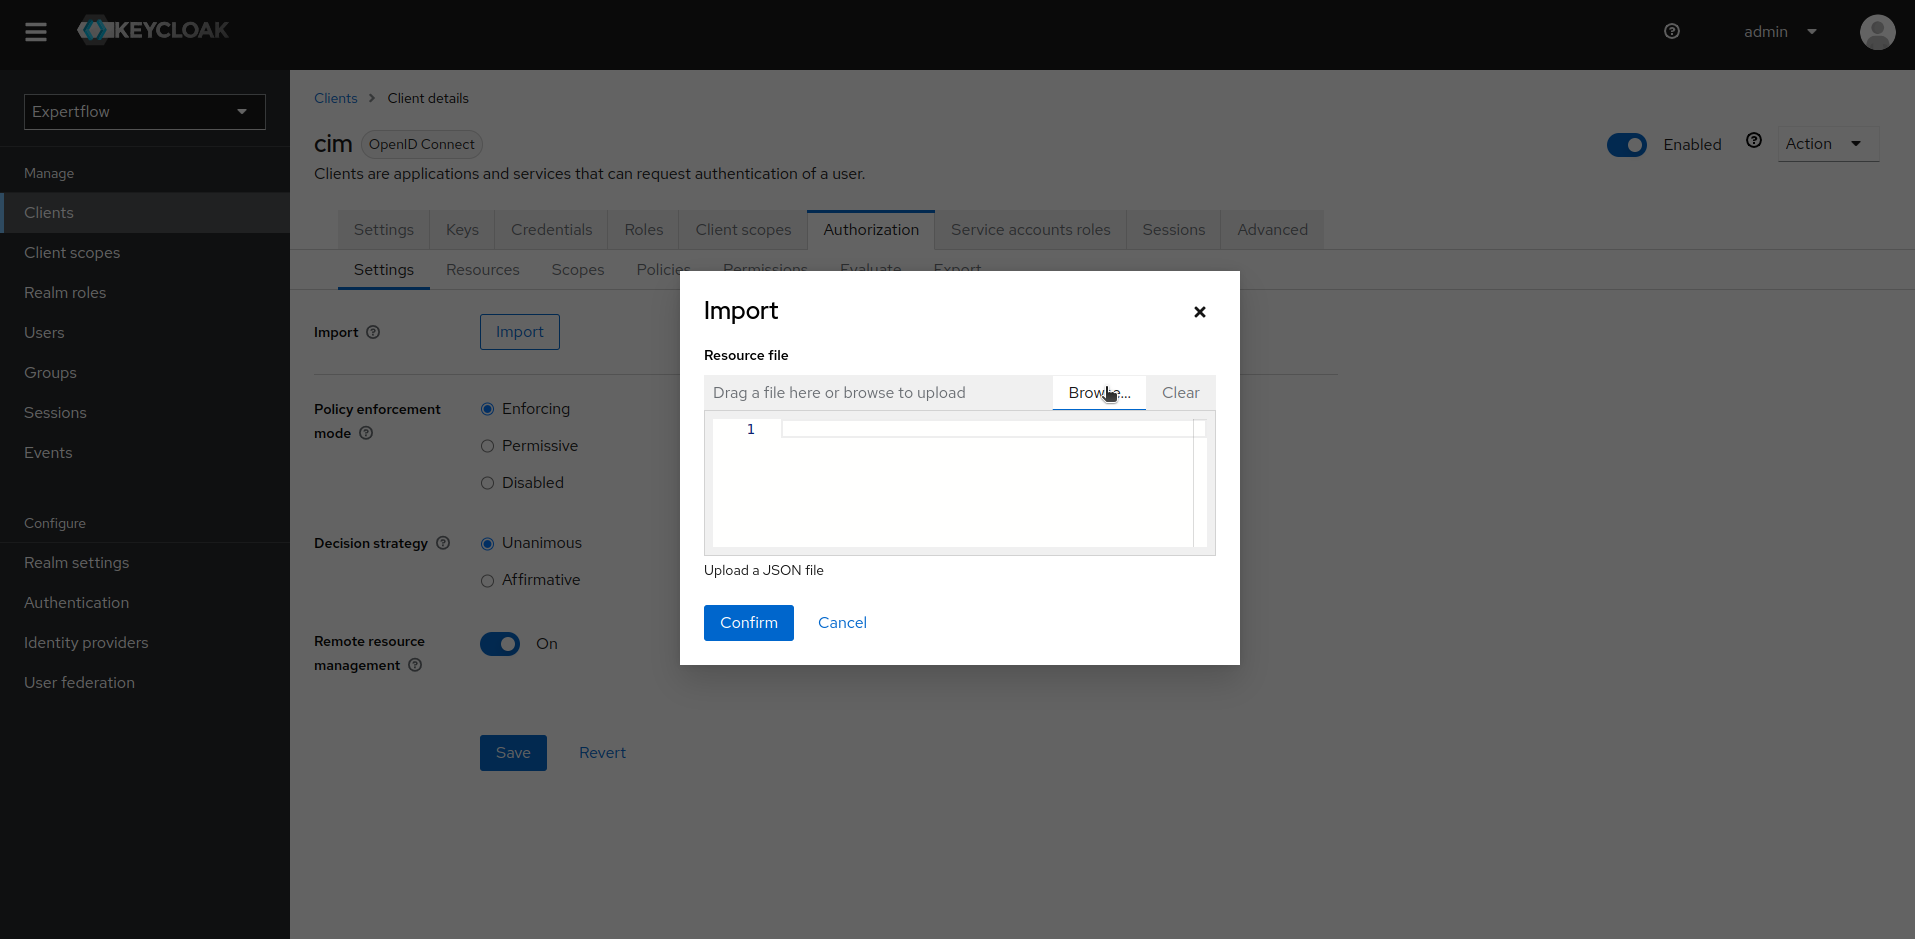Viewport: 1915px width, 939px height.
Task: Click the help icon beside the Enabled toggle
Action: (x=1754, y=140)
